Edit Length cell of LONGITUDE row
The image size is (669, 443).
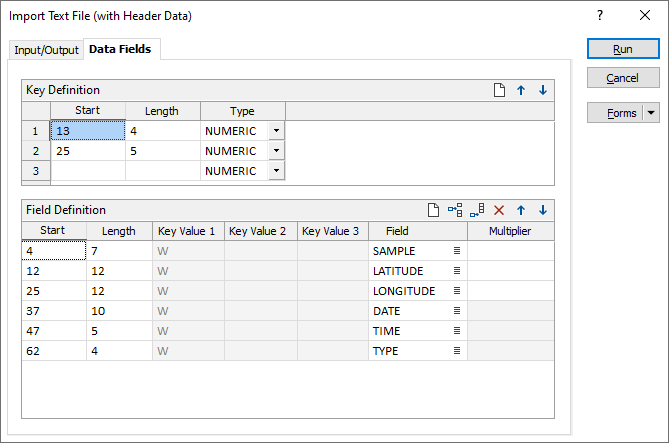tap(119, 291)
